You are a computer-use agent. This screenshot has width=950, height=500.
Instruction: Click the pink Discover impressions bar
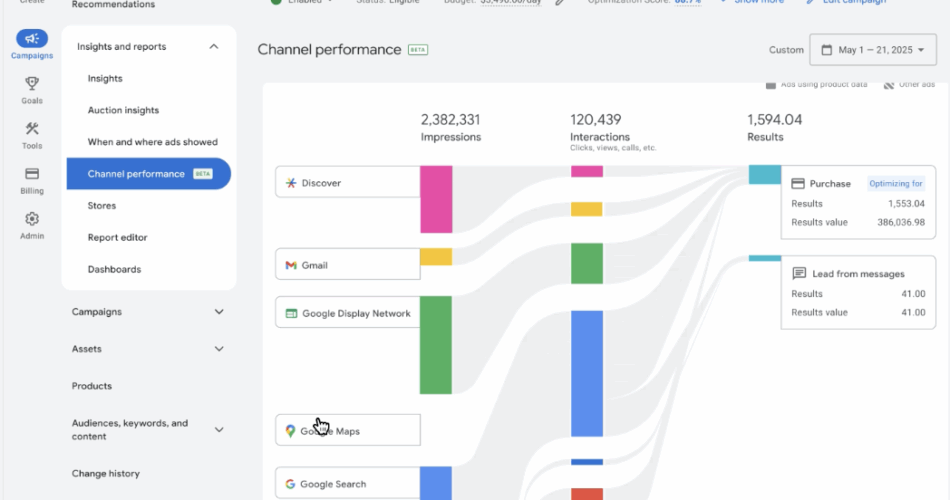[436, 199]
